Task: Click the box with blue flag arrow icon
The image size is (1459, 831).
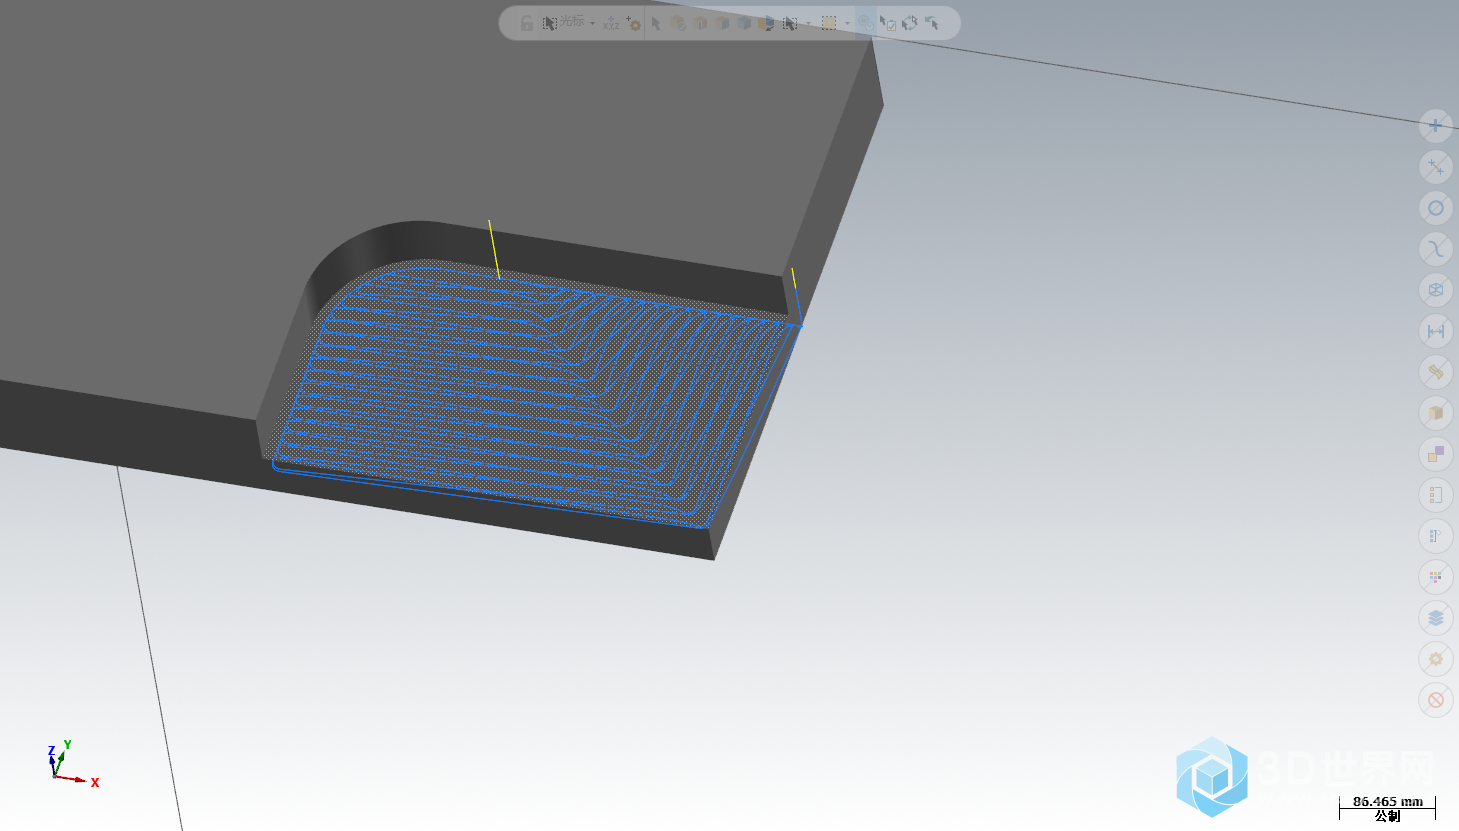Action: [766, 23]
